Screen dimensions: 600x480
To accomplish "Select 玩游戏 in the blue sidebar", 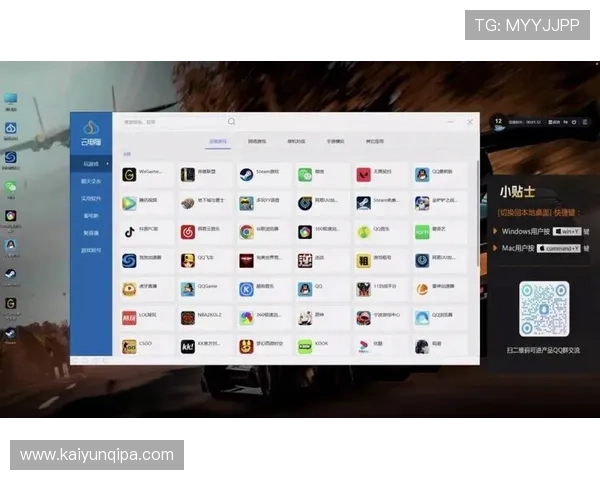I will coord(91,164).
